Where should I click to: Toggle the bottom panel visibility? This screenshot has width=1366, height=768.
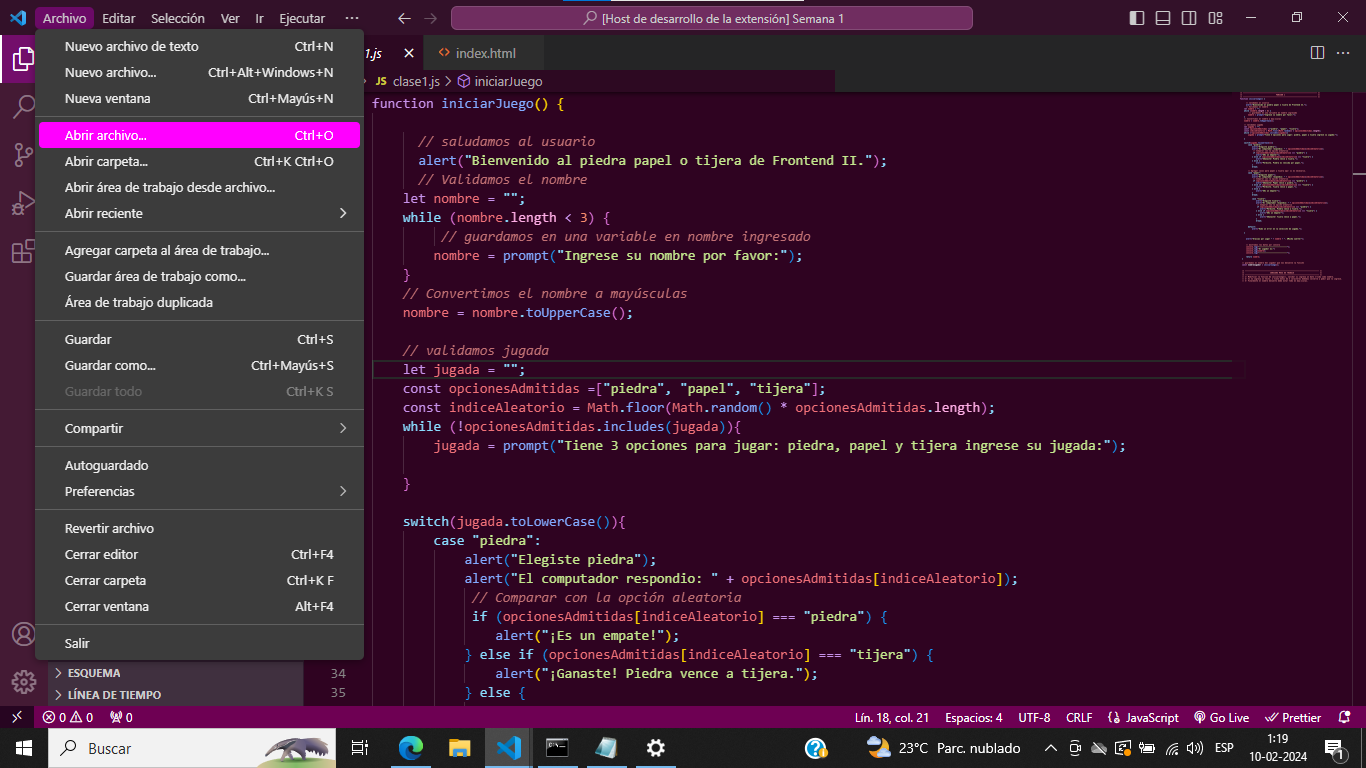pyautogui.click(x=1163, y=18)
